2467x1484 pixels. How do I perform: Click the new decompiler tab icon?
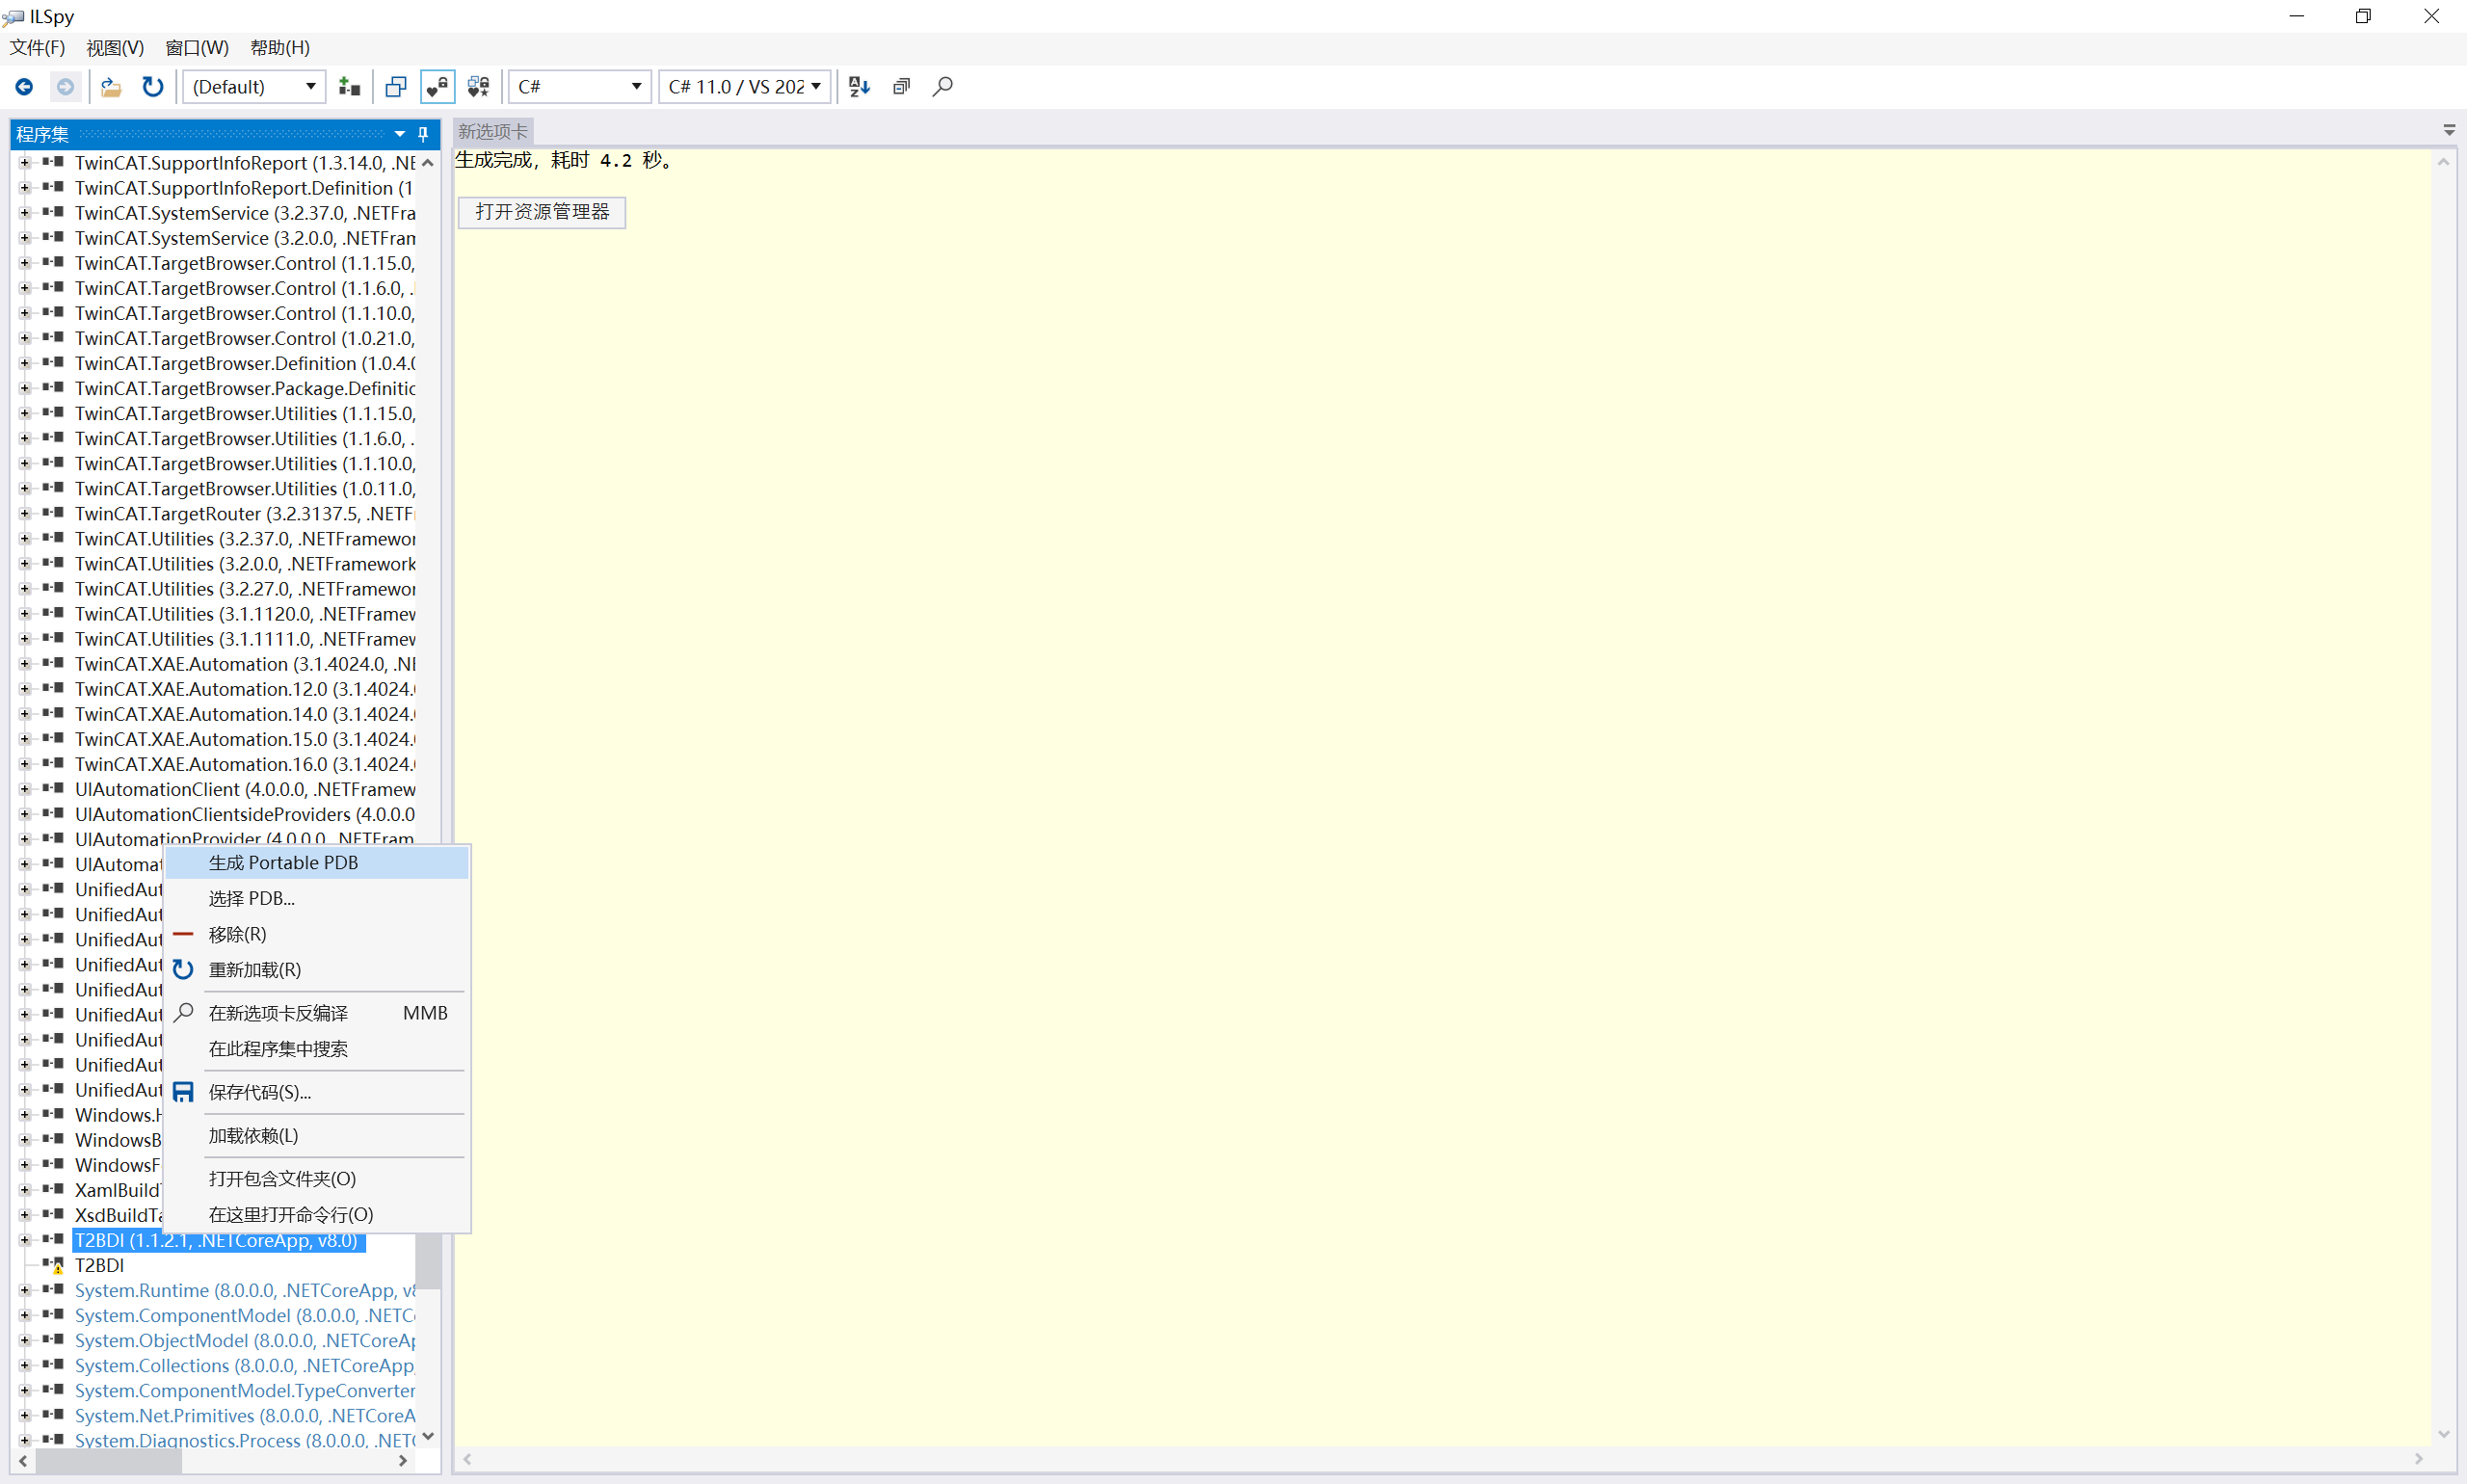(396, 87)
